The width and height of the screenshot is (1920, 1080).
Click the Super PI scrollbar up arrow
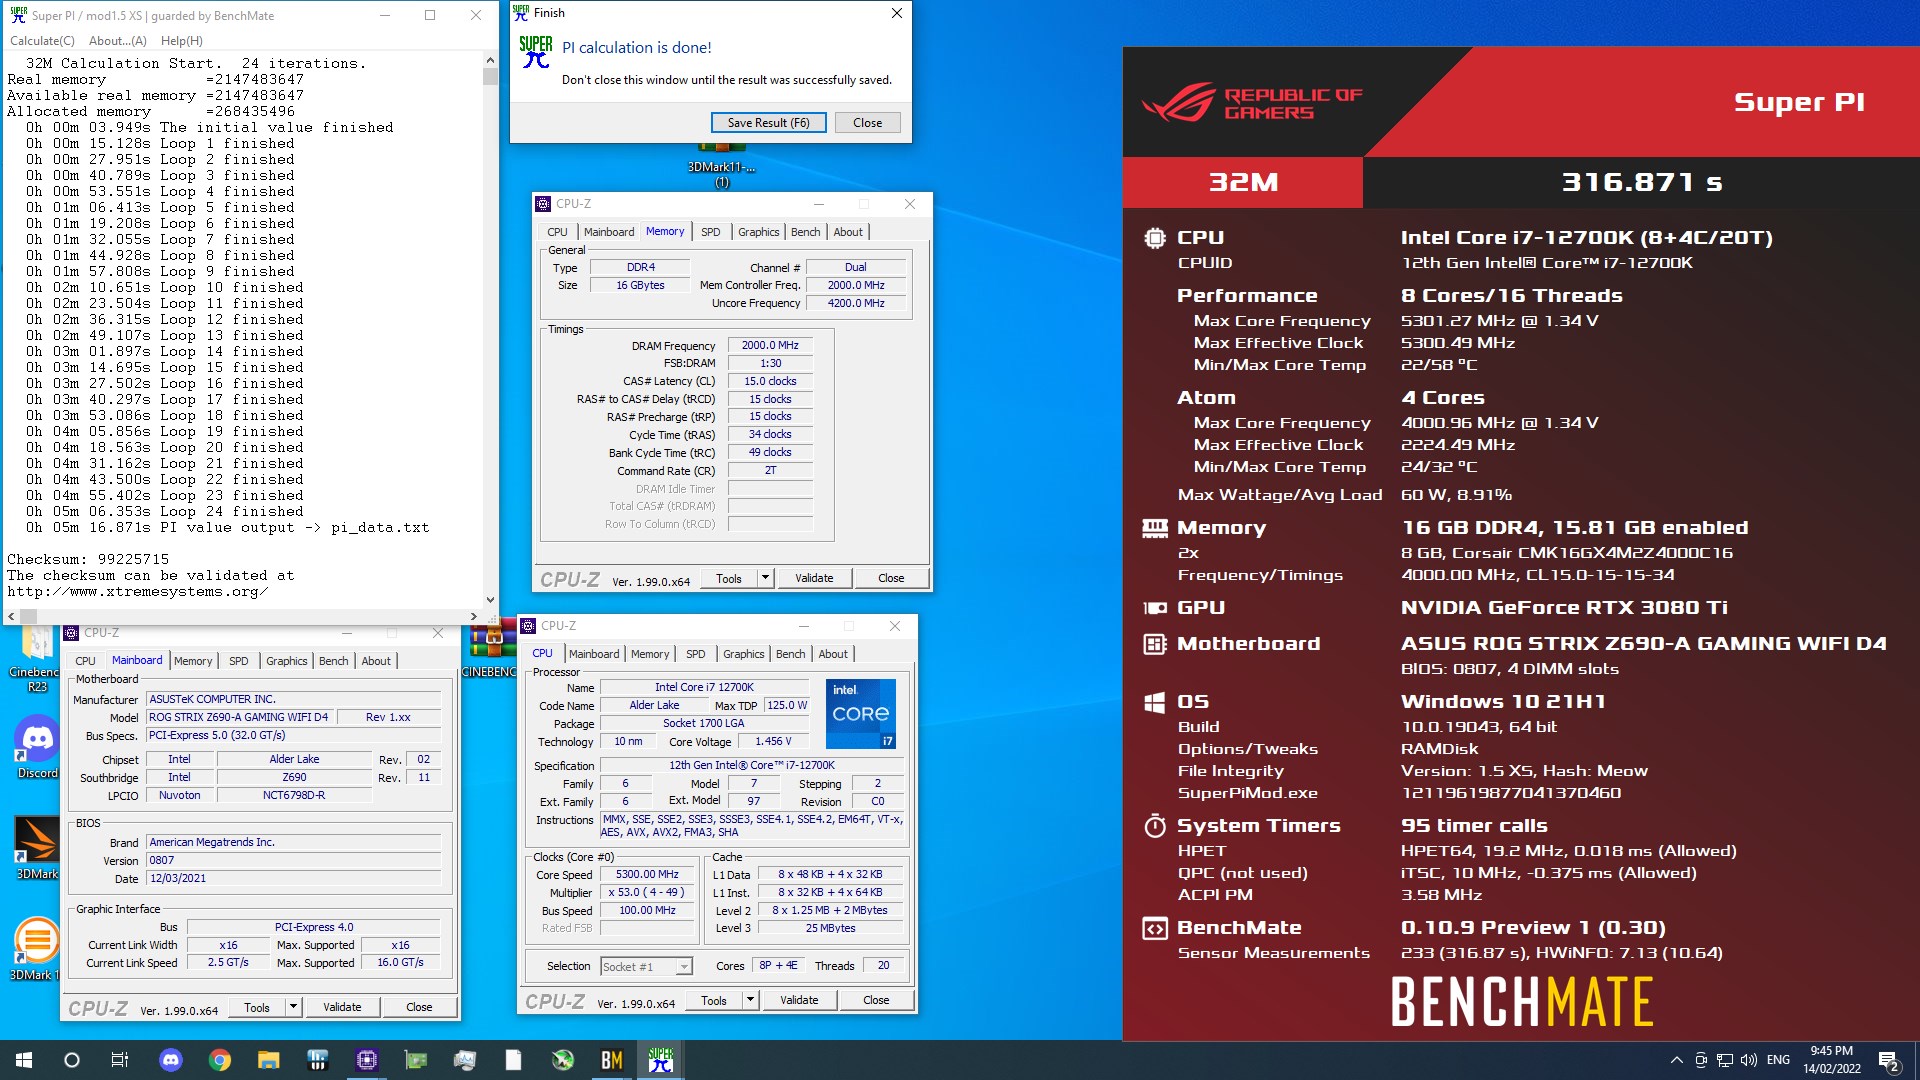(x=490, y=61)
